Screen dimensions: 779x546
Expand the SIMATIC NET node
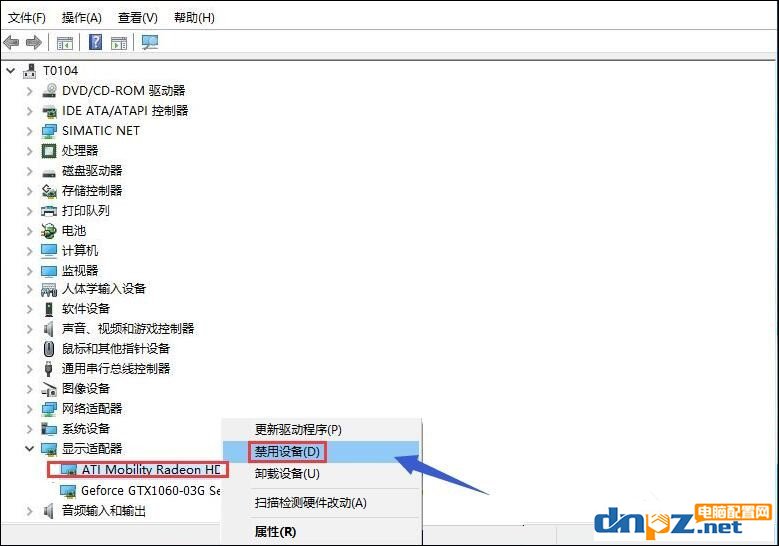pos(29,131)
